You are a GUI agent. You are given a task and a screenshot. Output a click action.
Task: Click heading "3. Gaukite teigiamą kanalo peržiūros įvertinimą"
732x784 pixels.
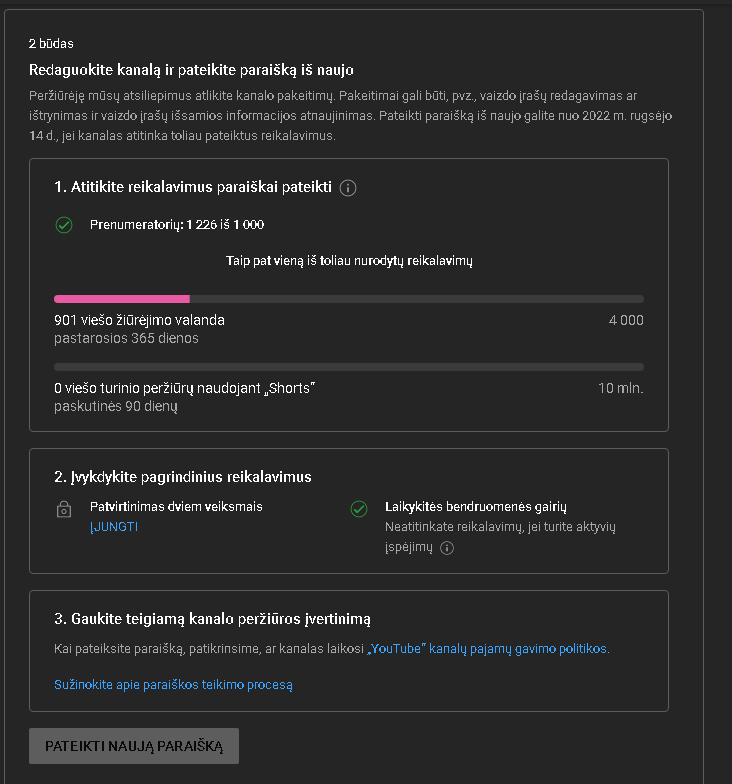click(212, 619)
